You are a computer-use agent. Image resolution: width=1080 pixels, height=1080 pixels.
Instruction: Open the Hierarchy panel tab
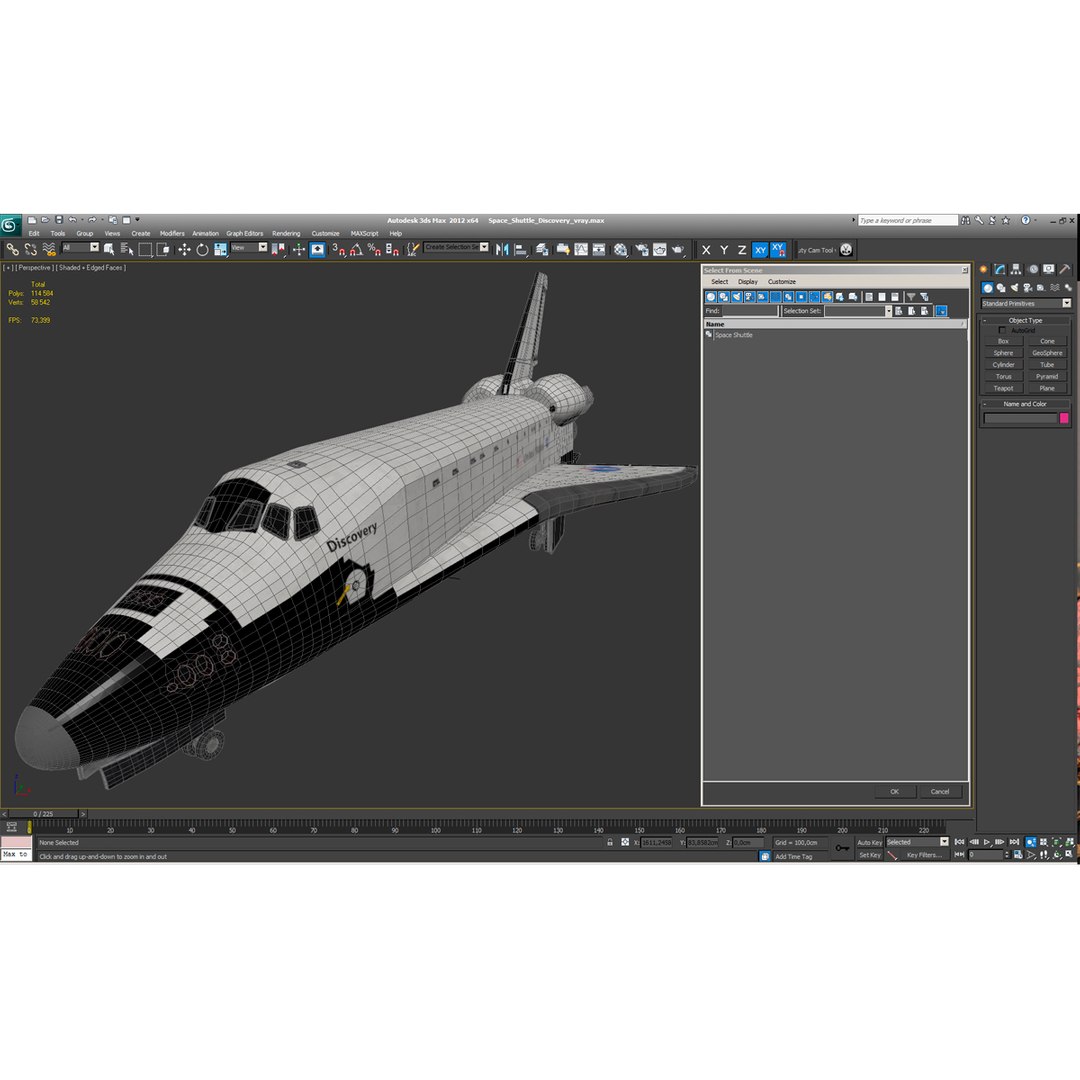point(1016,269)
